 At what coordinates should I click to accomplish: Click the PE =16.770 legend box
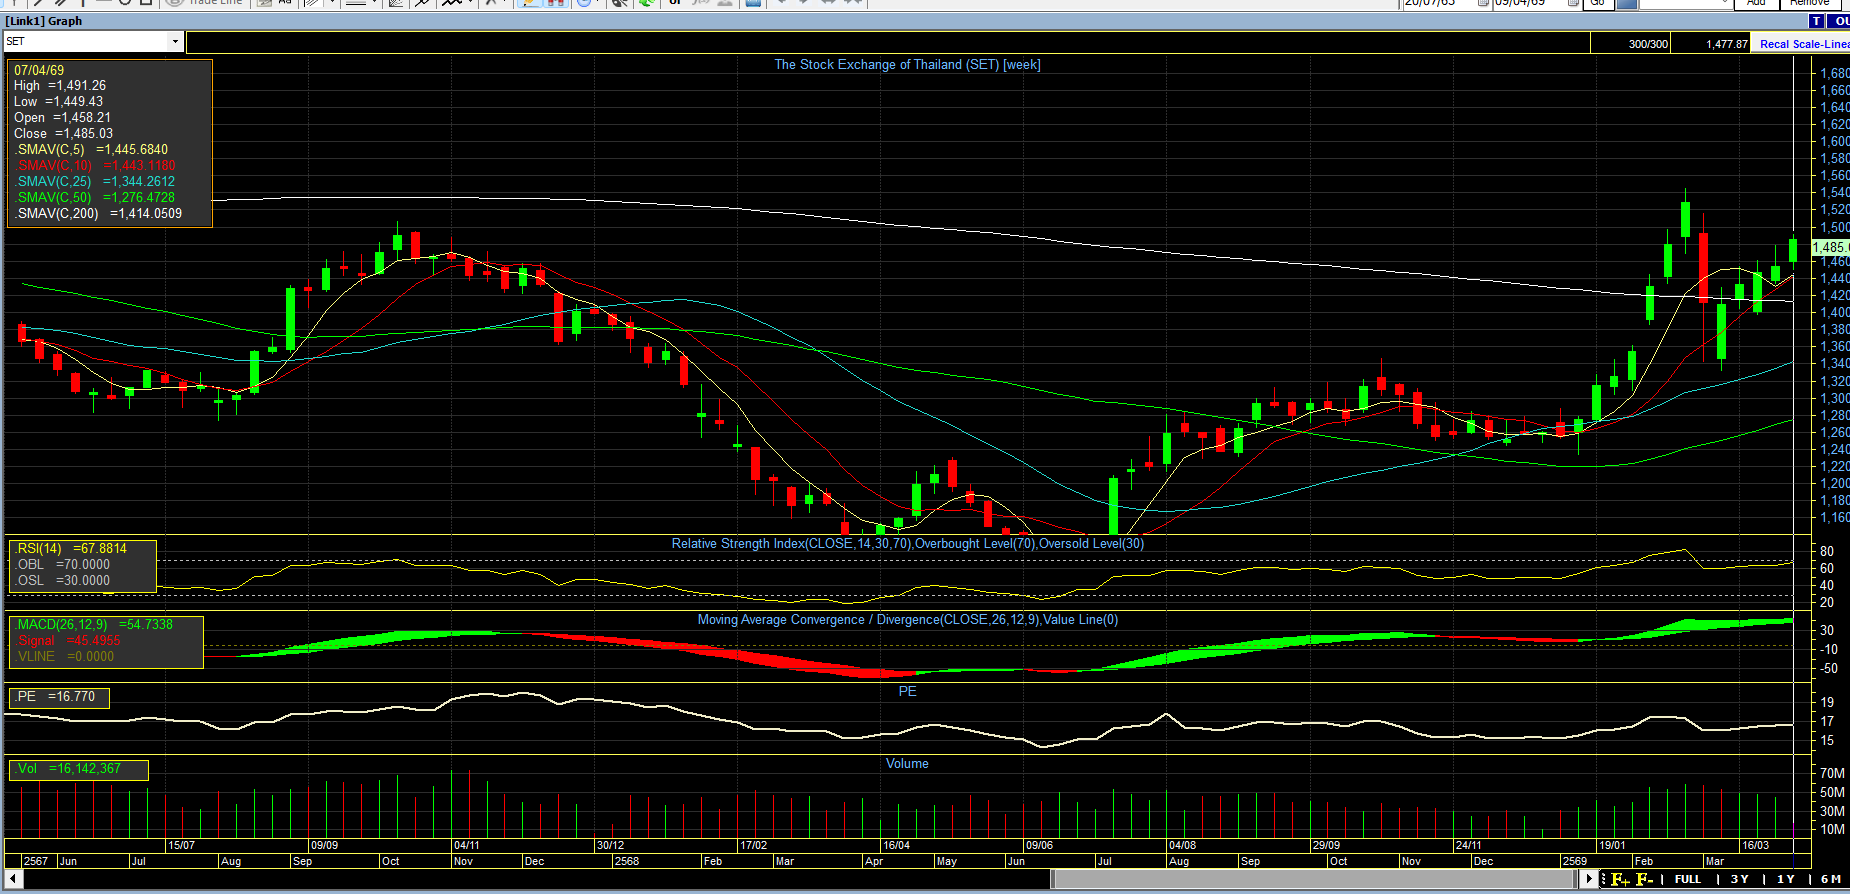pos(58,697)
